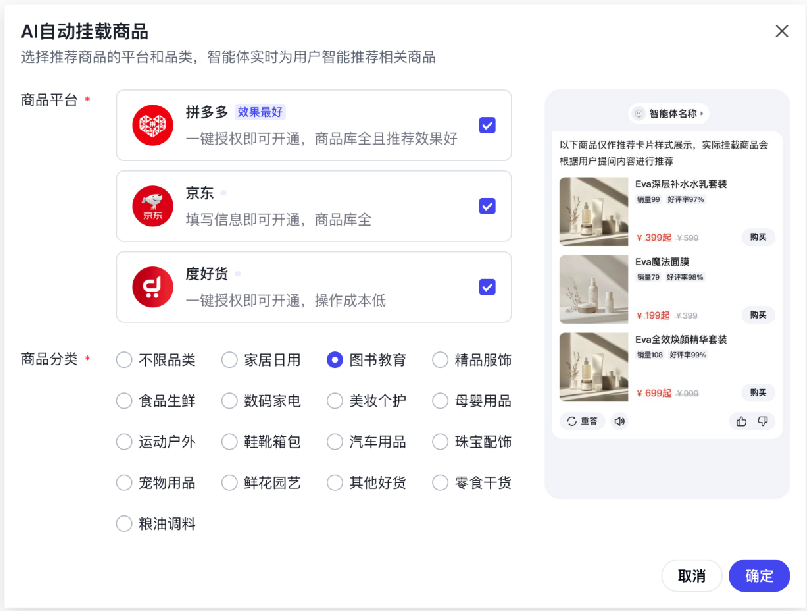Pick the 数码家电 category radio
Screen dimensions: 807x611
point(229,400)
